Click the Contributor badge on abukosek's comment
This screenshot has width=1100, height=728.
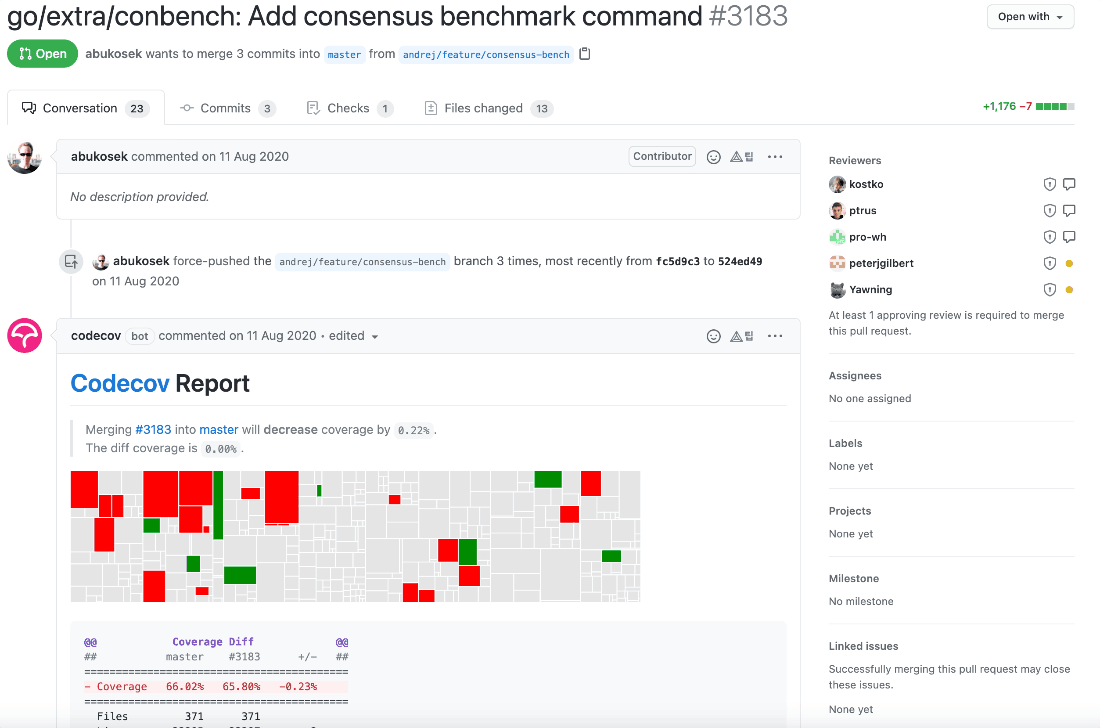662,156
